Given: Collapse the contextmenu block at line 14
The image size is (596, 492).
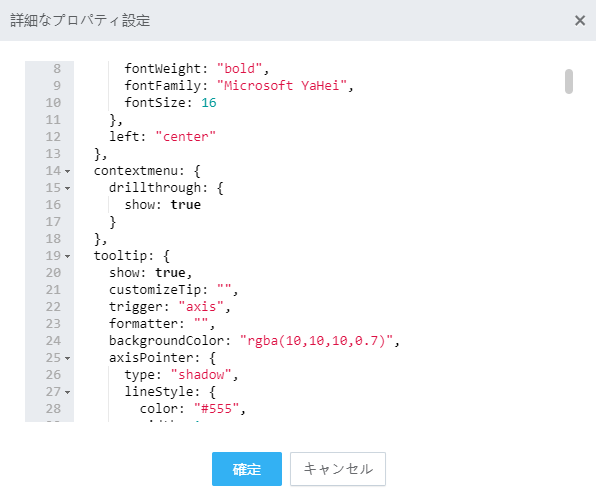Looking at the screenshot, I should 68,171.
